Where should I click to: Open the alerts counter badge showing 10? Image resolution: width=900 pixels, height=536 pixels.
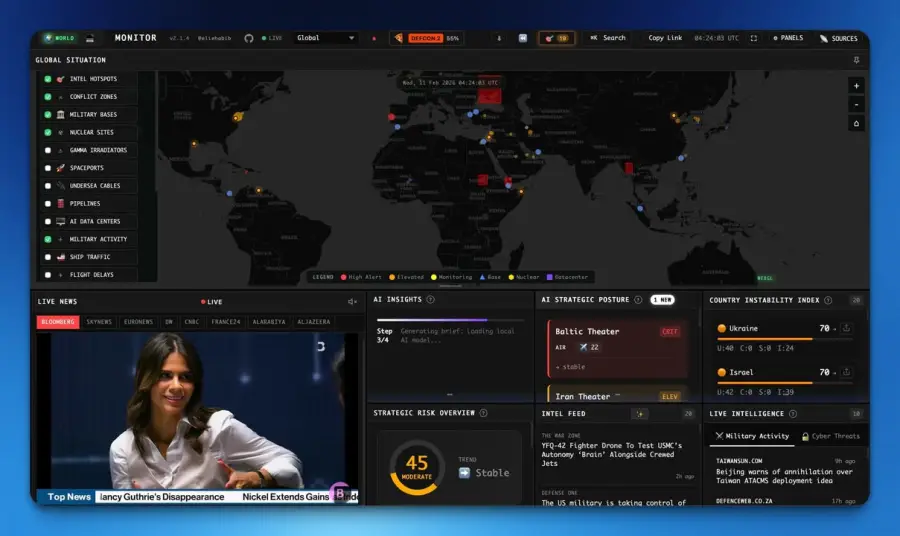556,38
